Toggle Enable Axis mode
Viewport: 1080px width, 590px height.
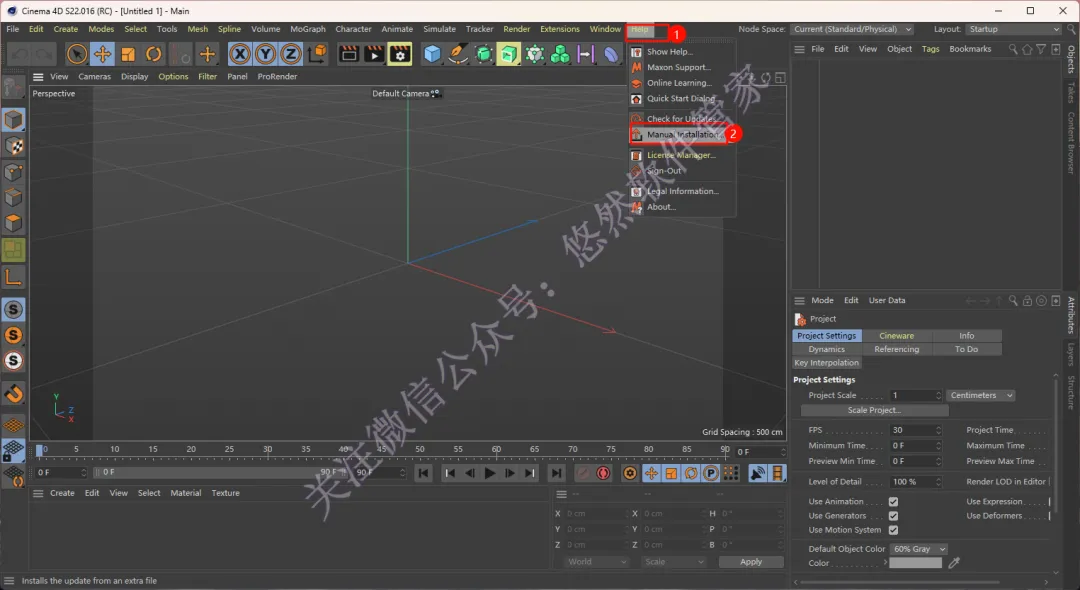pyautogui.click(x=13, y=277)
